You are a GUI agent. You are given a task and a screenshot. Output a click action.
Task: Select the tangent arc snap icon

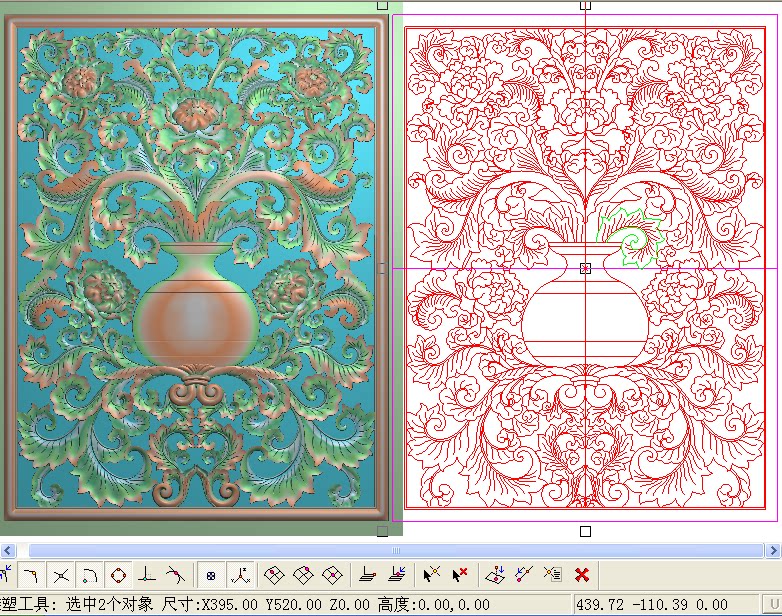[90, 575]
